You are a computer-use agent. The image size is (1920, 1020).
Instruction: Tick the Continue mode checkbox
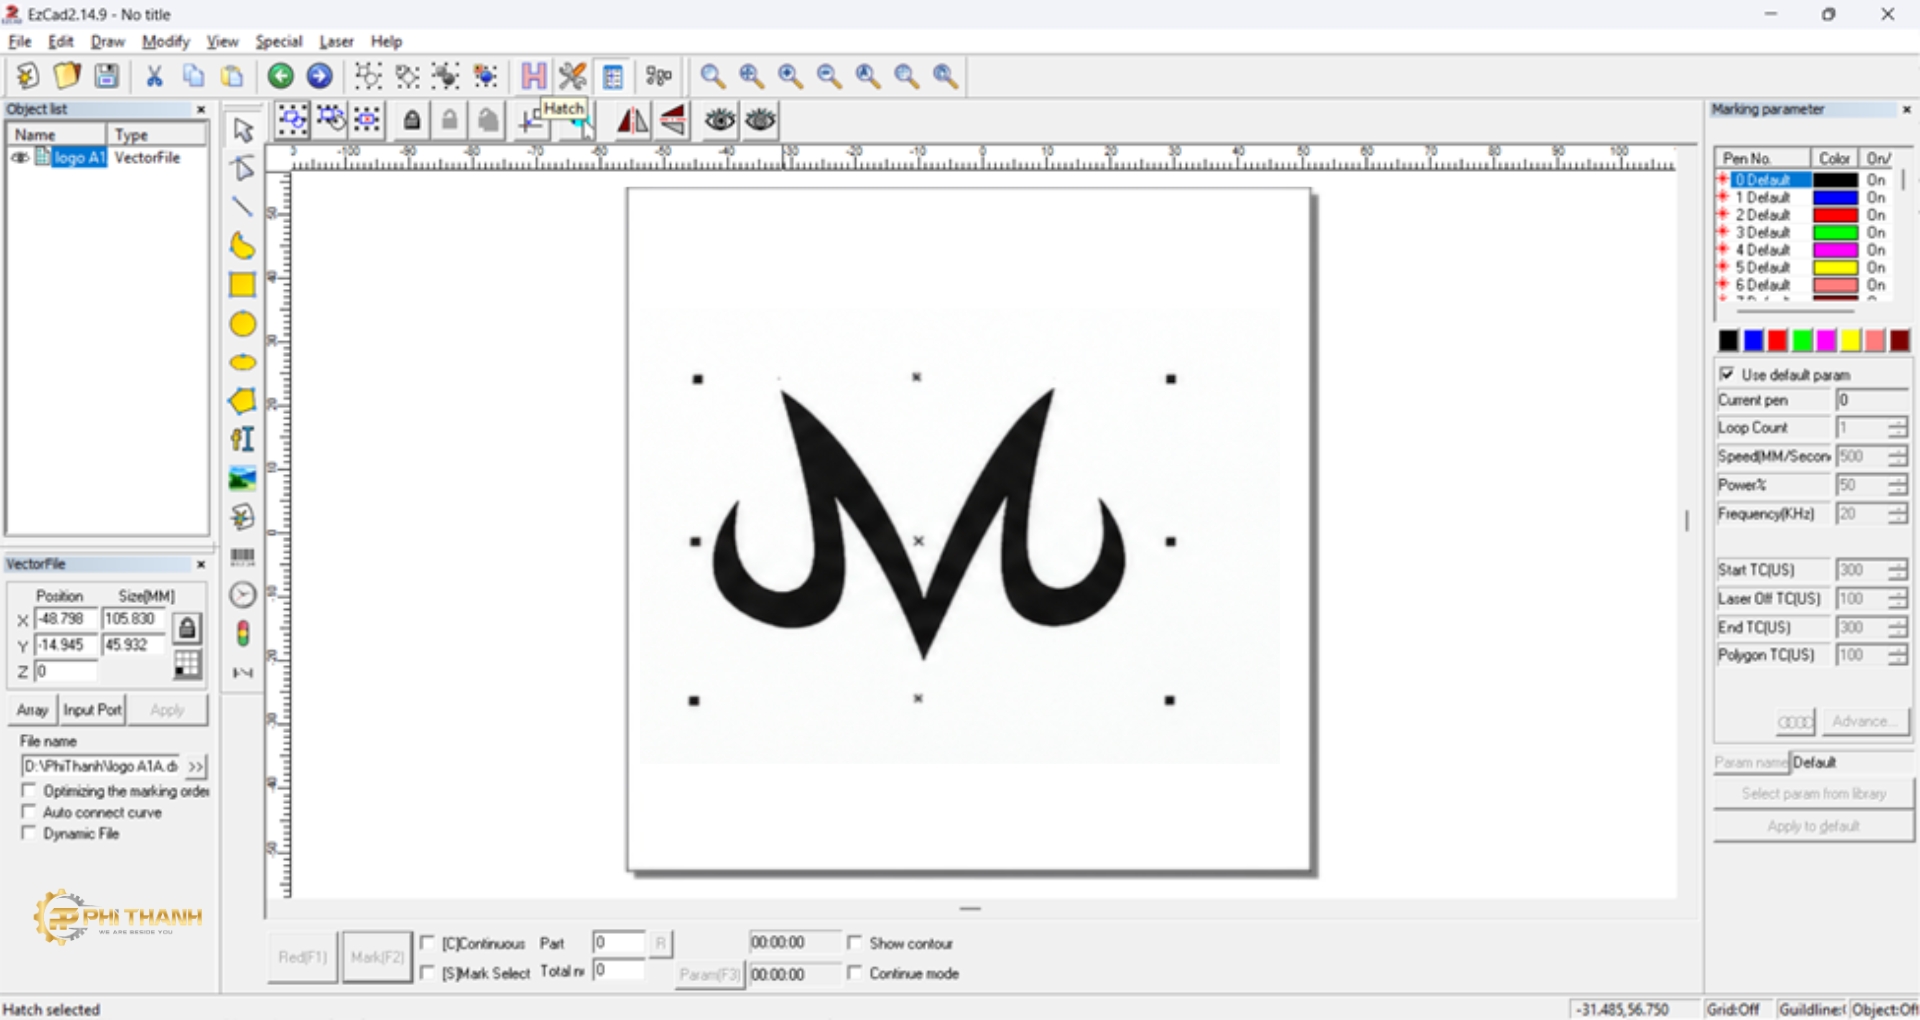pyautogui.click(x=855, y=973)
